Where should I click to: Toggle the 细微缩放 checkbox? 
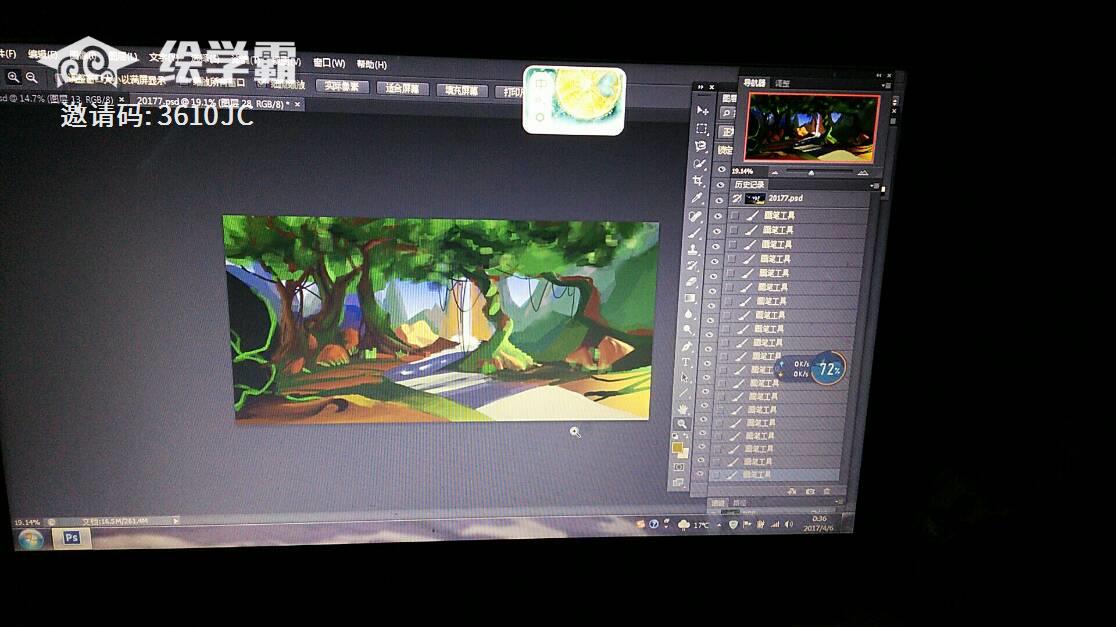pos(260,83)
